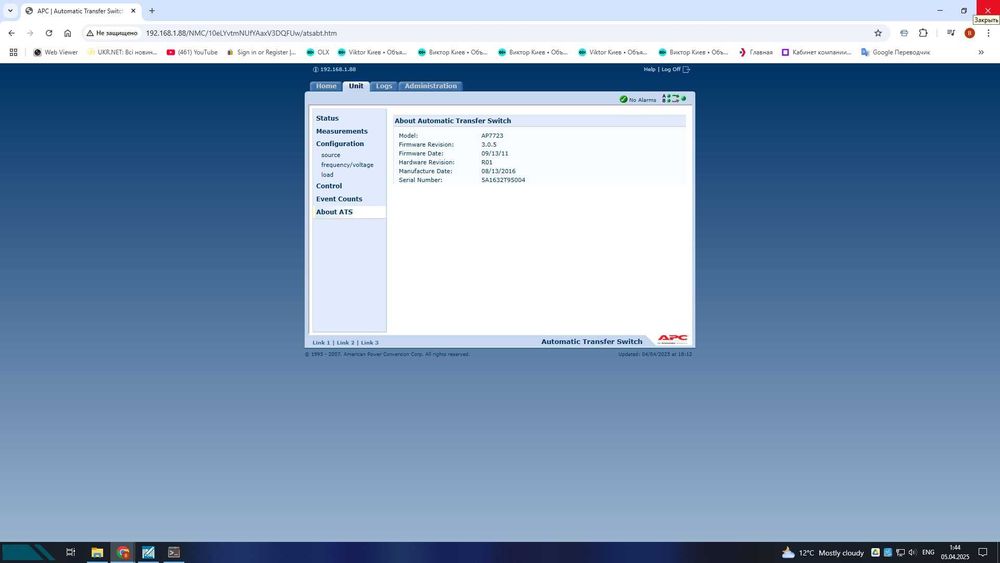The image size is (1000, 563).
Task: Click the not secure site info badge
Action: click(112, 33)
